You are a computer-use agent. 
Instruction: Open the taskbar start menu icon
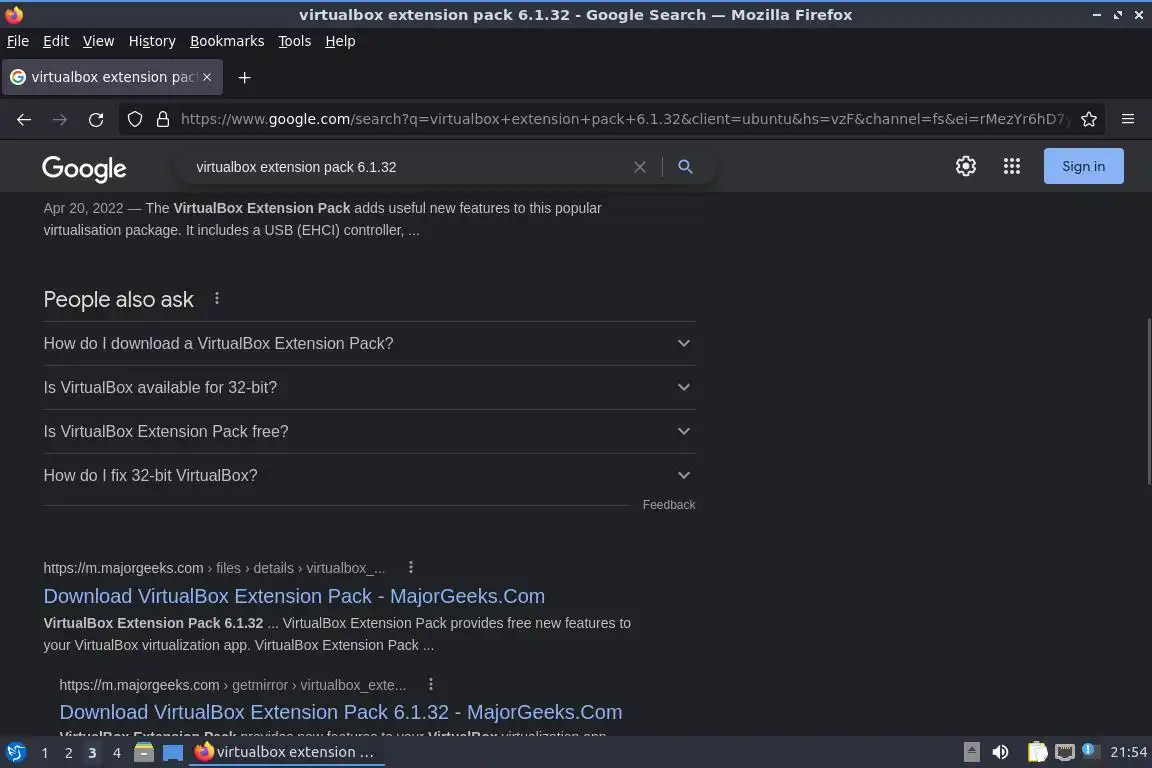[x=15, y=752]
